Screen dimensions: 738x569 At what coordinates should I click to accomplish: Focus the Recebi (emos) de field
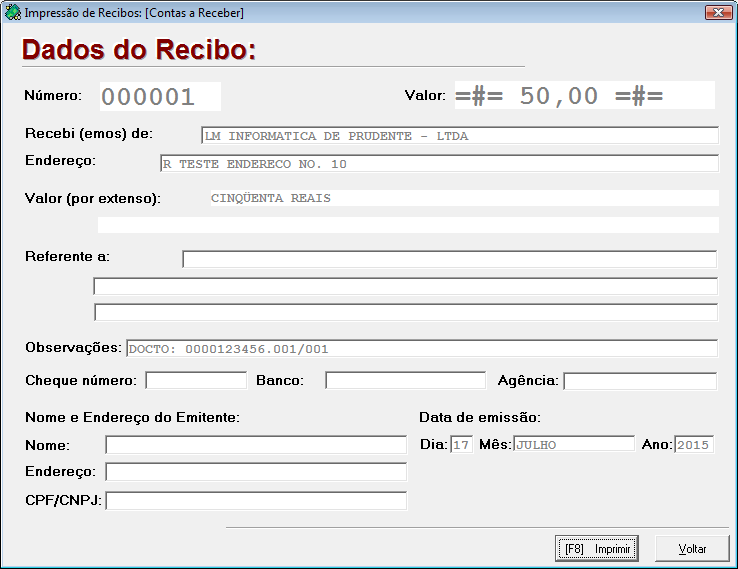[x=459, y=136]
